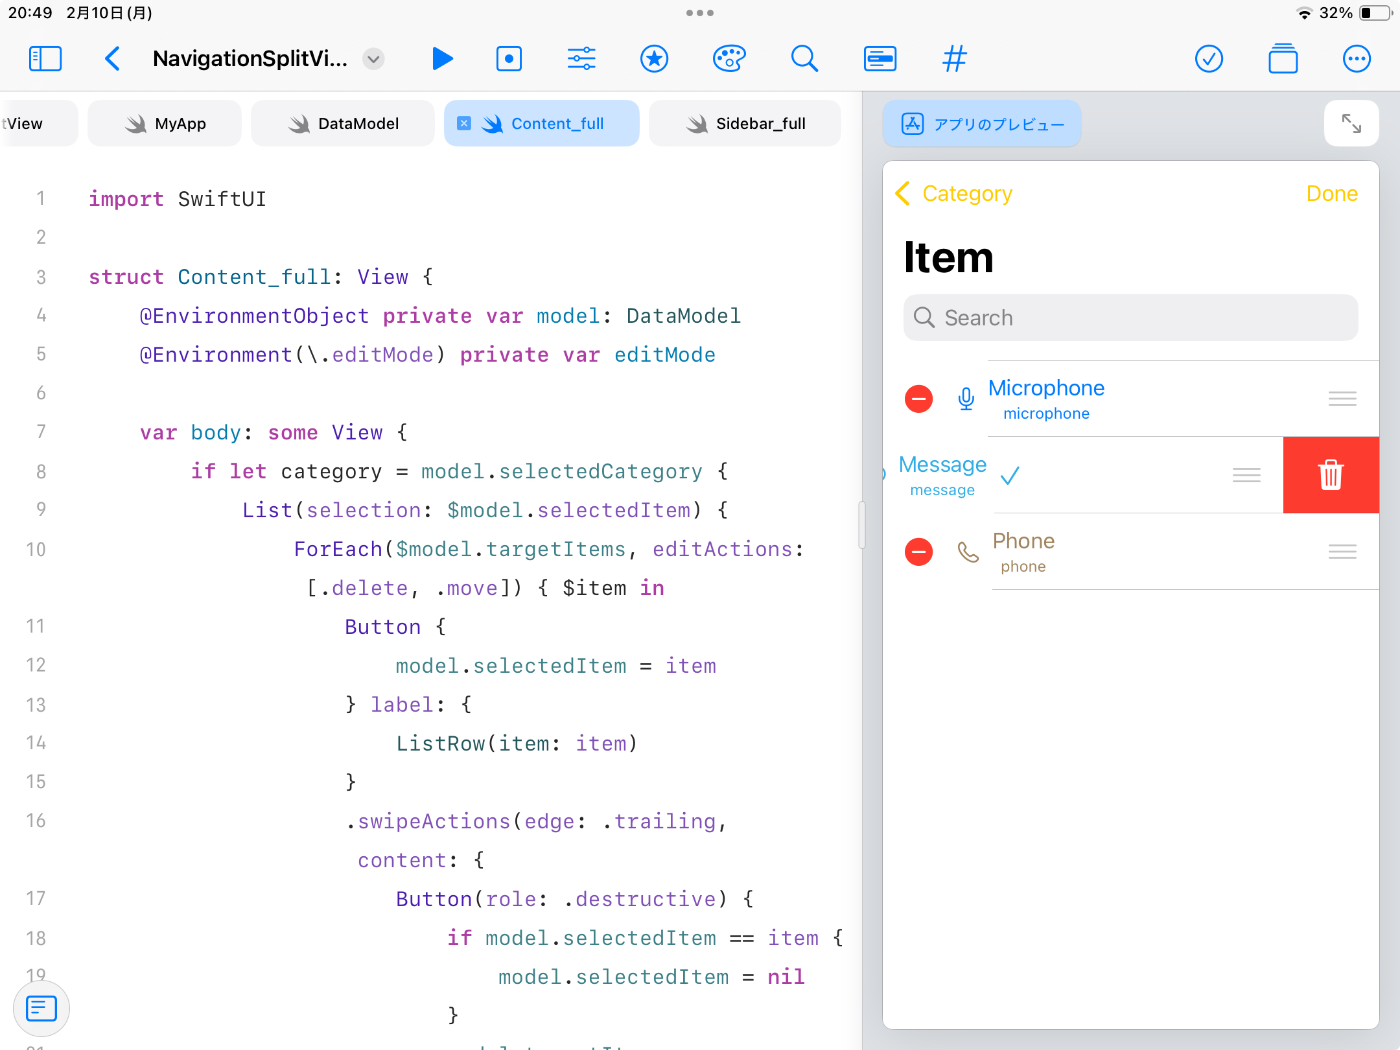Click the partially visible tView tab

38,123
